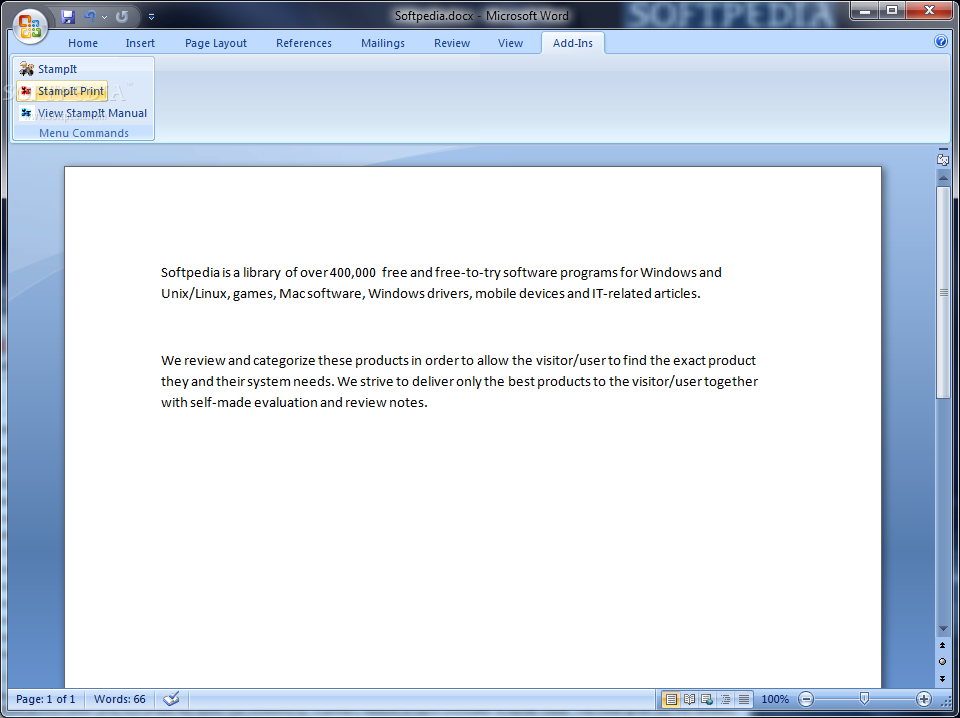Run the StampIt Print command
The height and width of the screenshot is (718, 960).
click(x=62, y=91)
